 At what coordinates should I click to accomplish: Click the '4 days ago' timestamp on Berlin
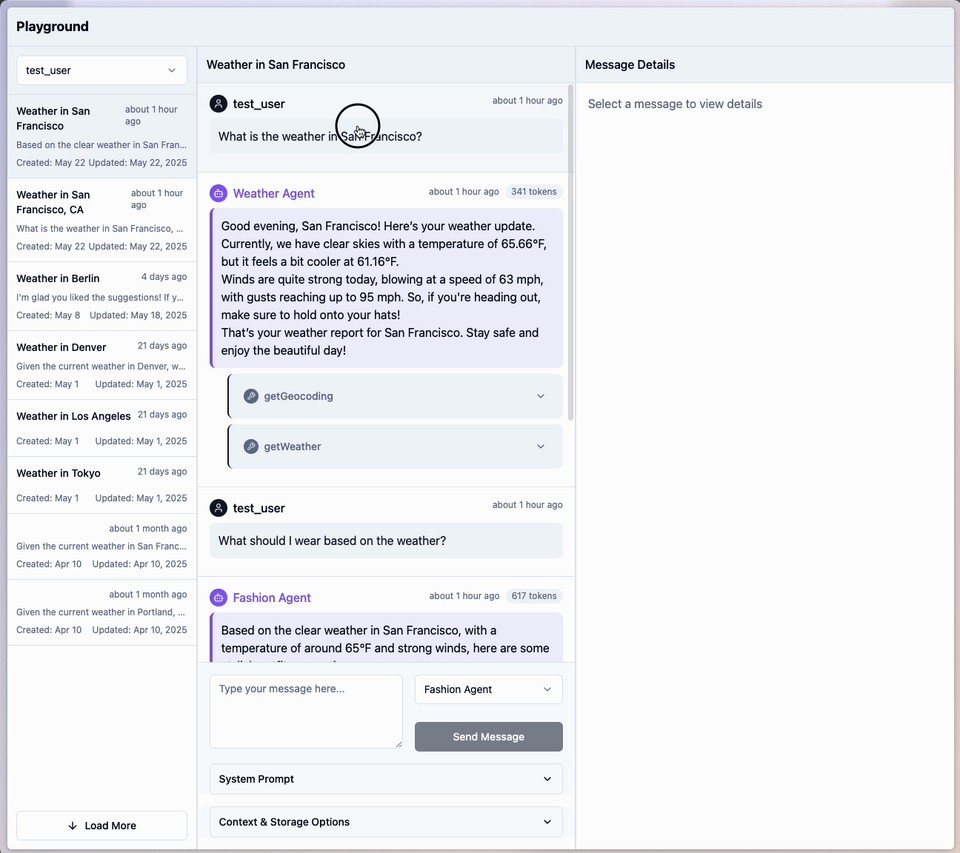[x=164, y=277]
